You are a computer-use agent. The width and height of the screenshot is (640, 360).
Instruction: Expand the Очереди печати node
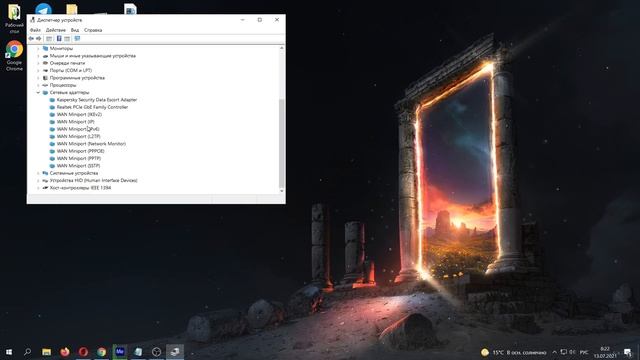(38, 63)
